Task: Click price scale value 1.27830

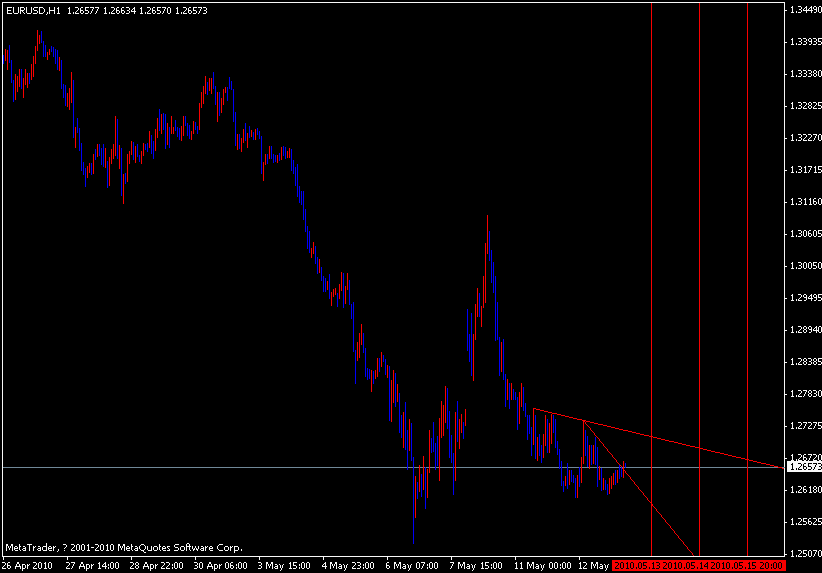Action: 805,393
